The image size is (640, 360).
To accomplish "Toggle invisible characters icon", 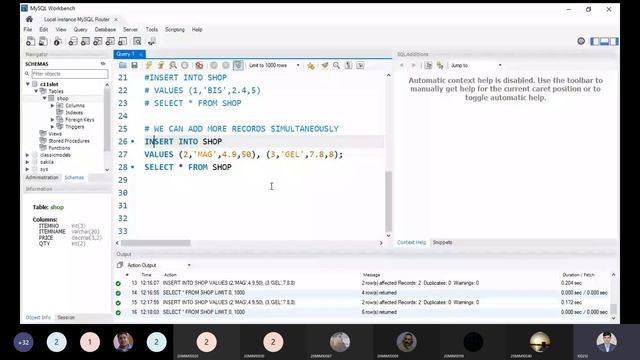I will click(348, 65).
